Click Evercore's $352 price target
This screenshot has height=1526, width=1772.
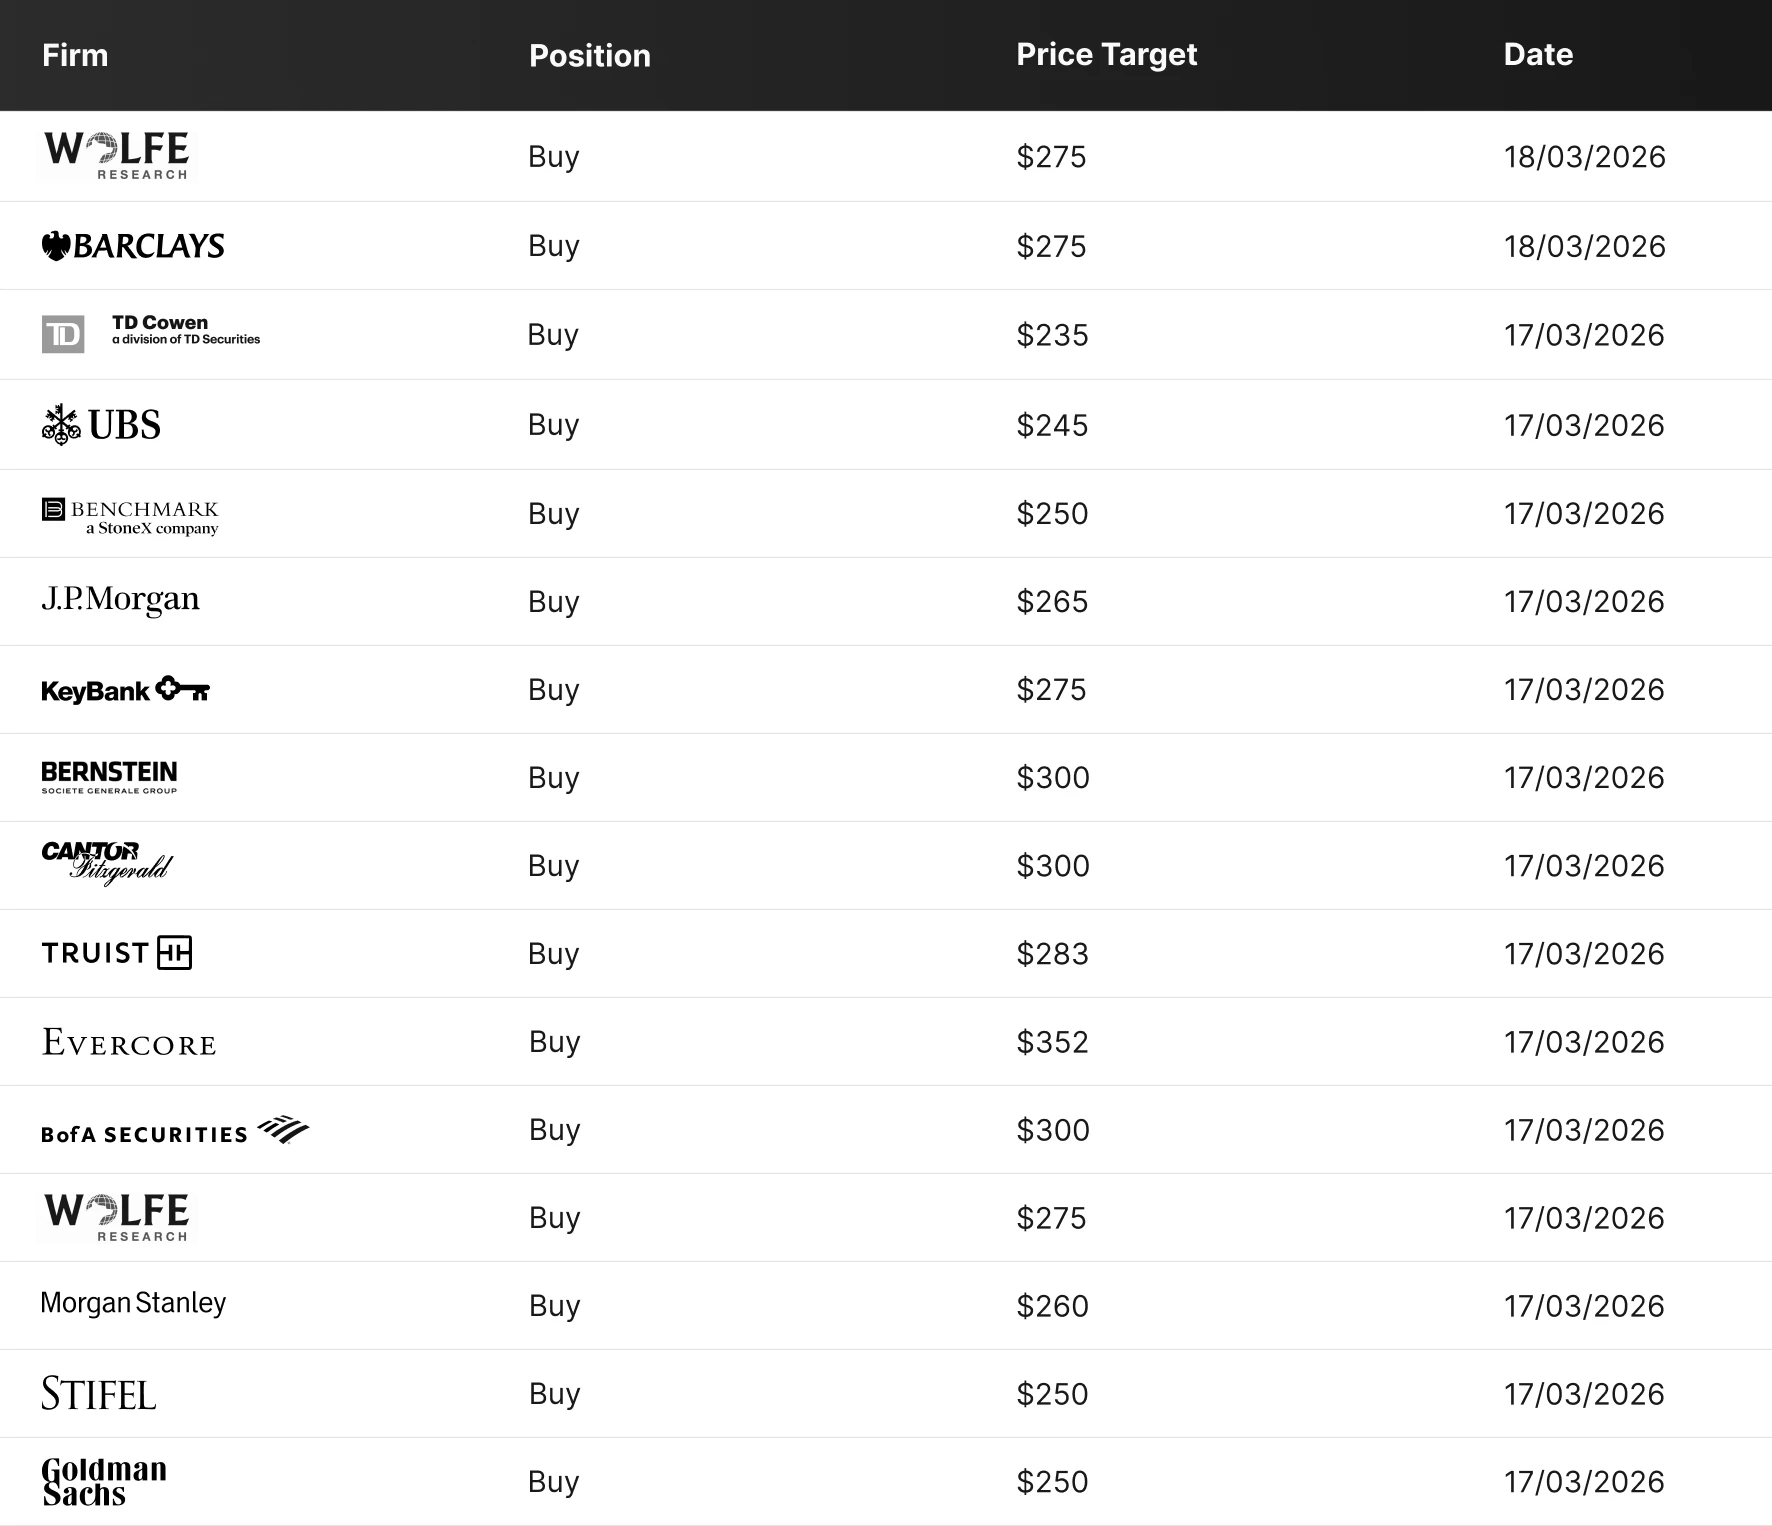1052,1042
